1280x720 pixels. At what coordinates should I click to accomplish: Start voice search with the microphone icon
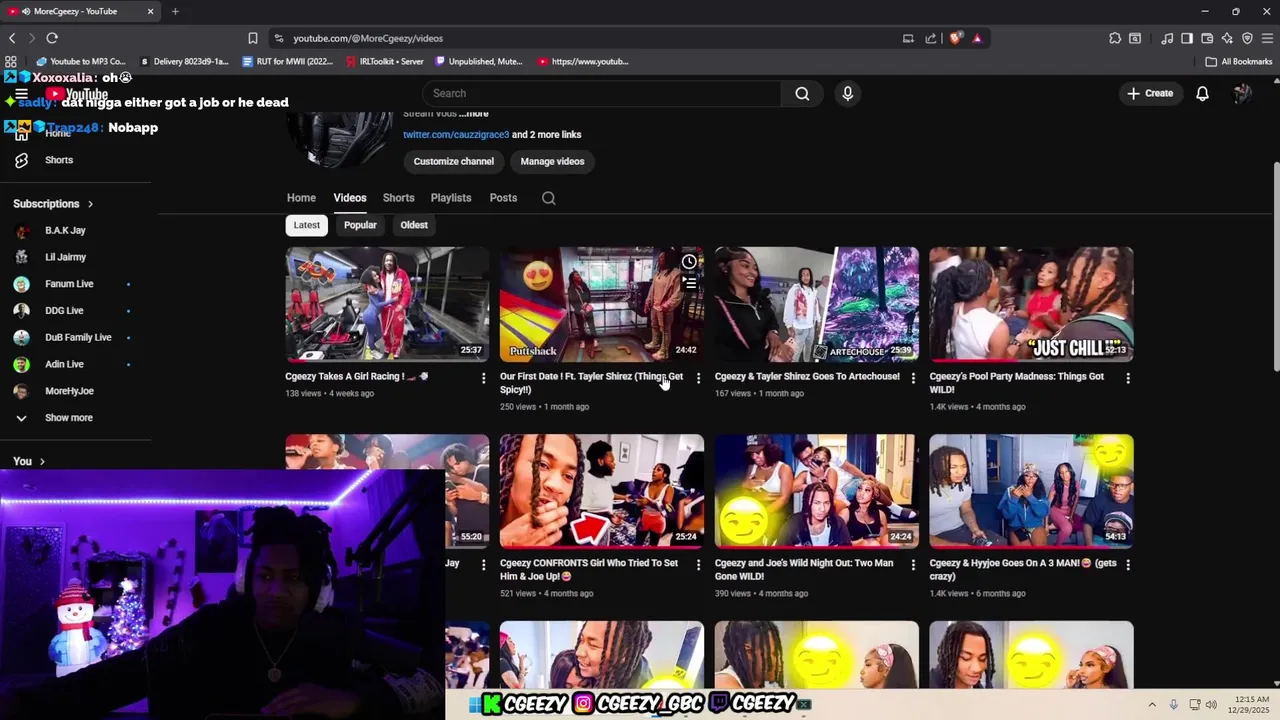pos(848,93)
